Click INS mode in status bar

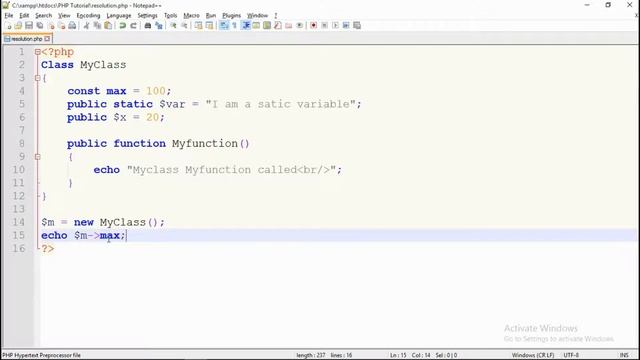coord(624,355)
